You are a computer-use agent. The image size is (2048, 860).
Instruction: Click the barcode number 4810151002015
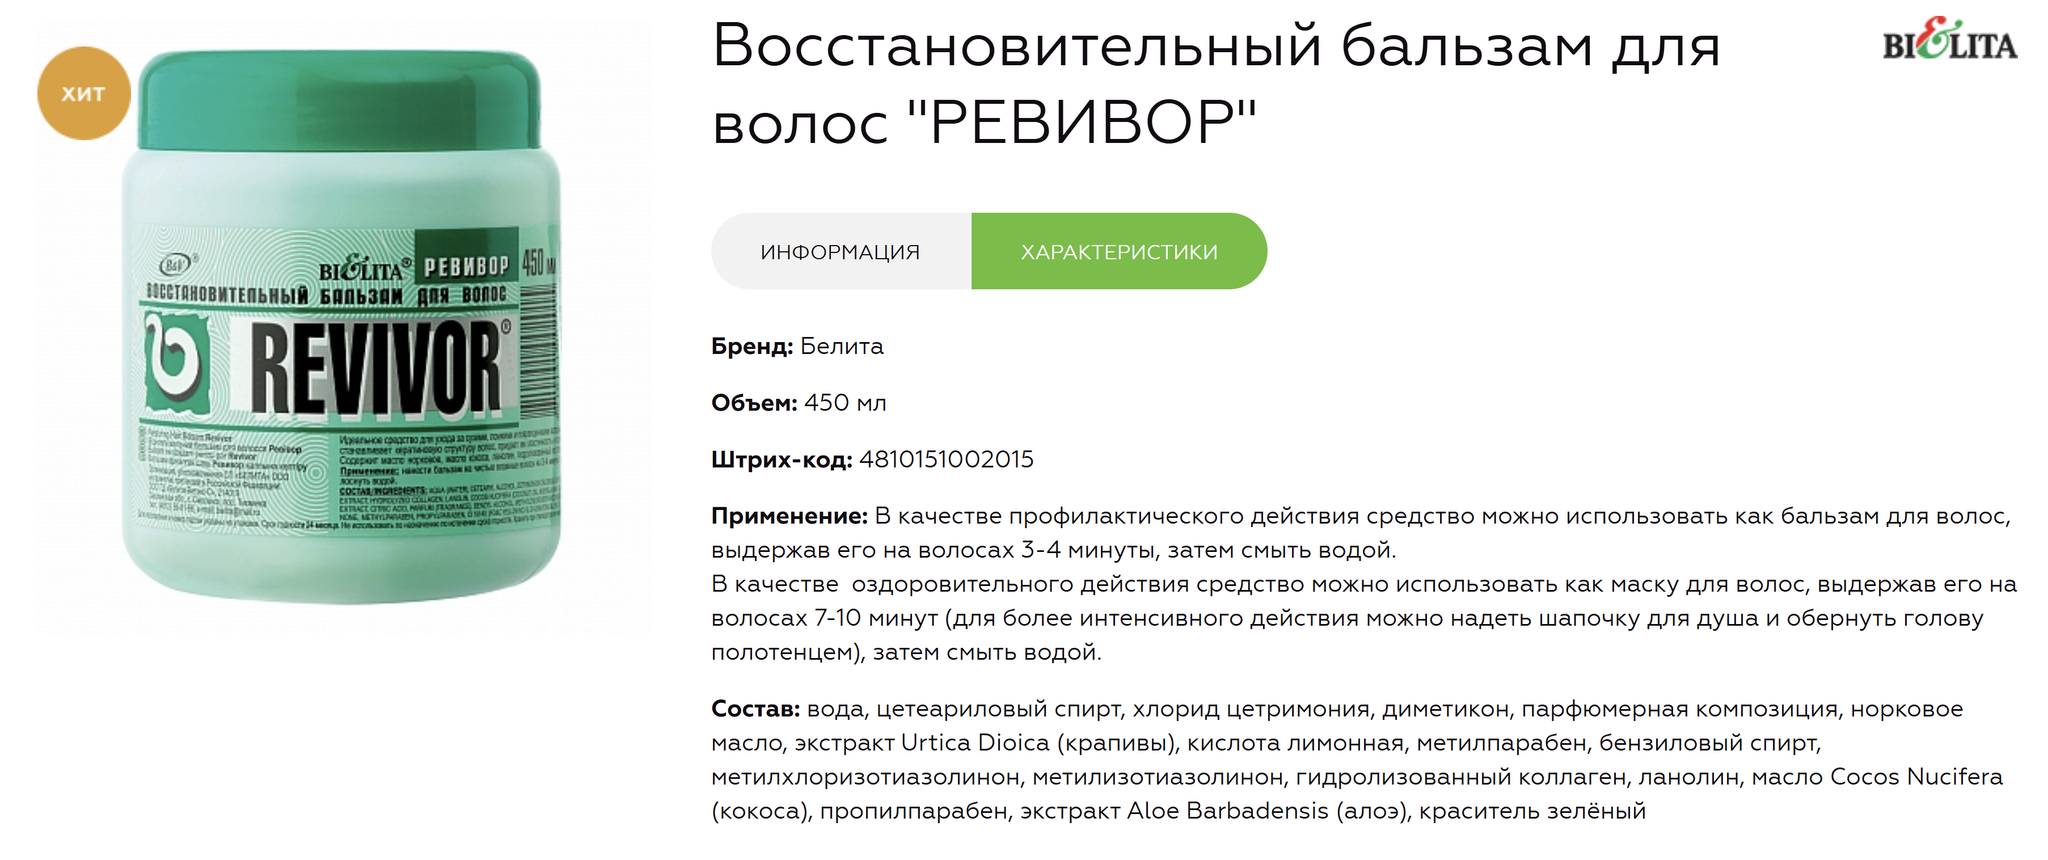click(946, 460)
